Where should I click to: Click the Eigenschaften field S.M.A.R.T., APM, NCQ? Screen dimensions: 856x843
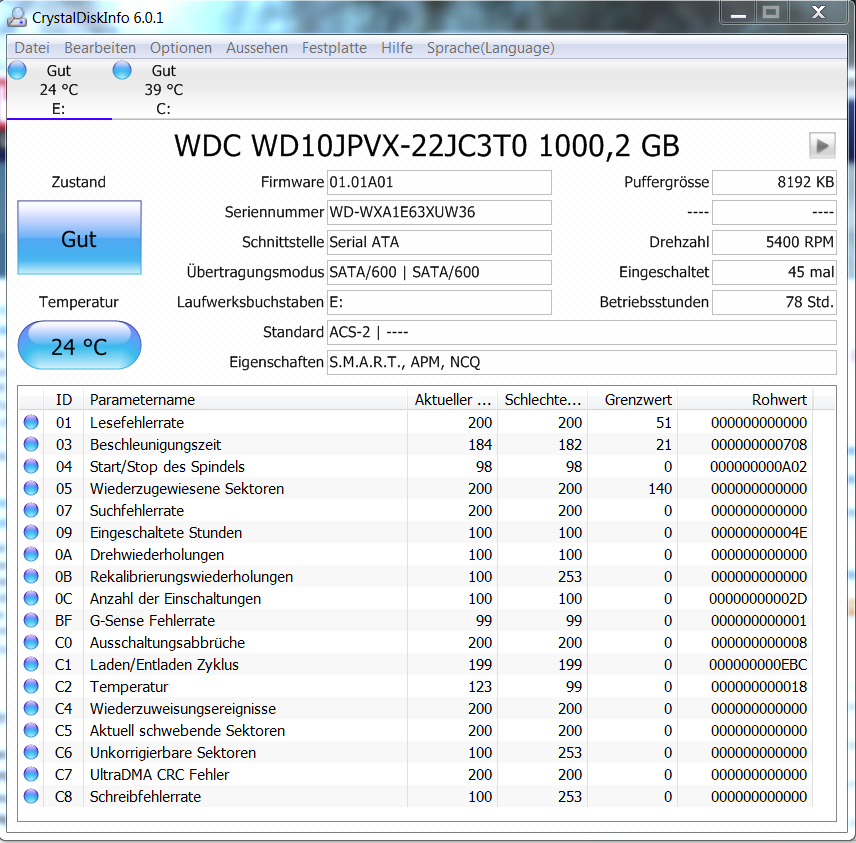tap(581, 363)
